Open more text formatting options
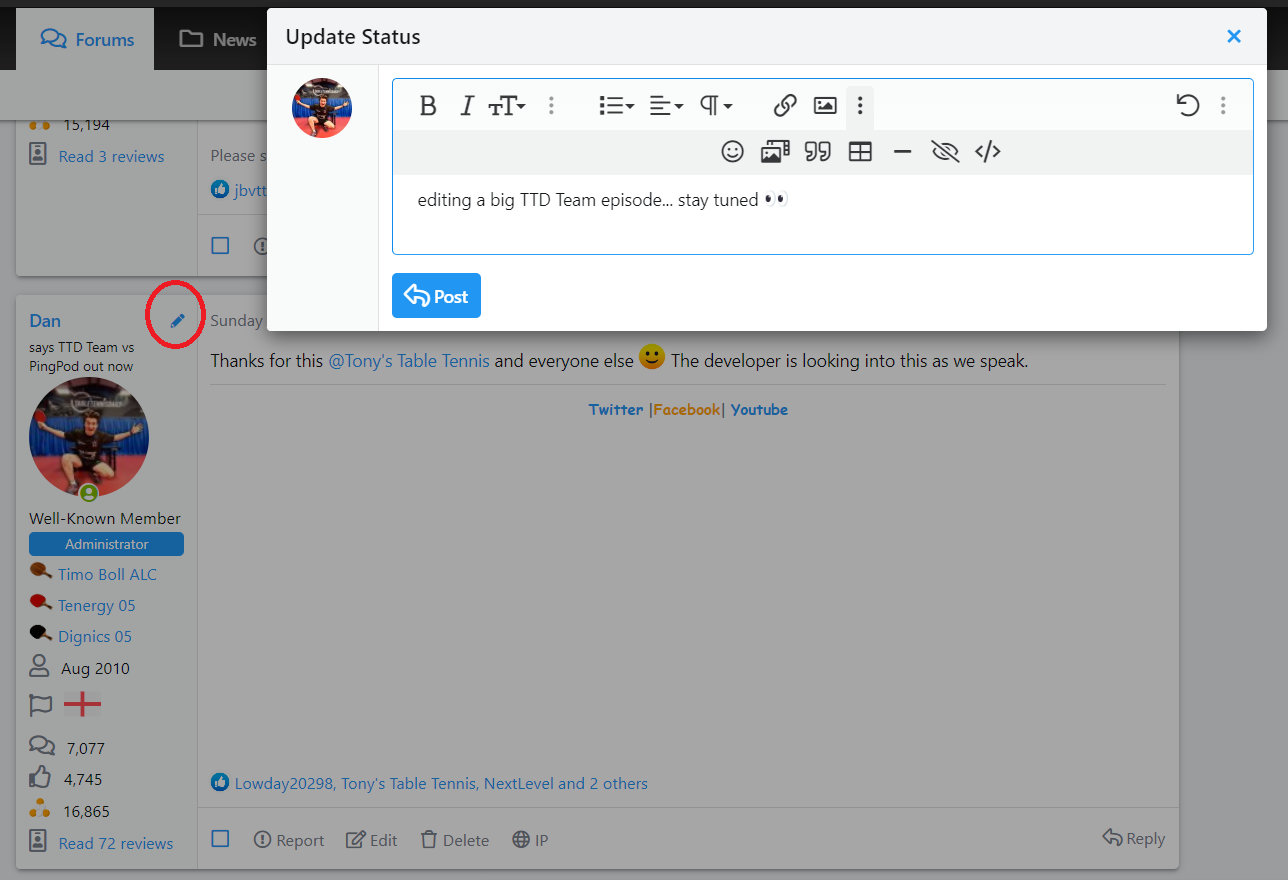The height and width of the screenshot is (880, 1288). pos(551,105)
